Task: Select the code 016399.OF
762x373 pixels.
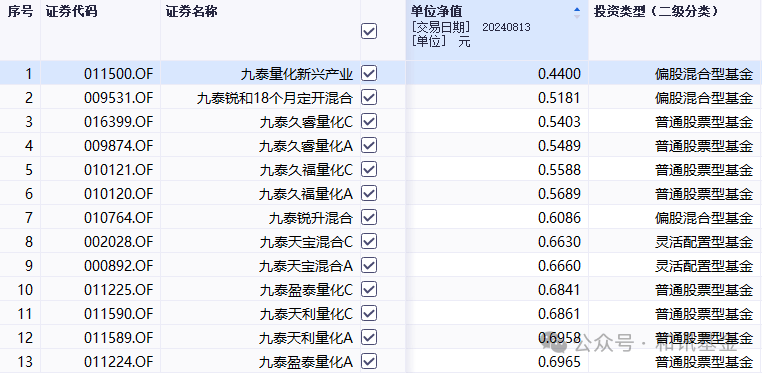Action: point(119,122)
